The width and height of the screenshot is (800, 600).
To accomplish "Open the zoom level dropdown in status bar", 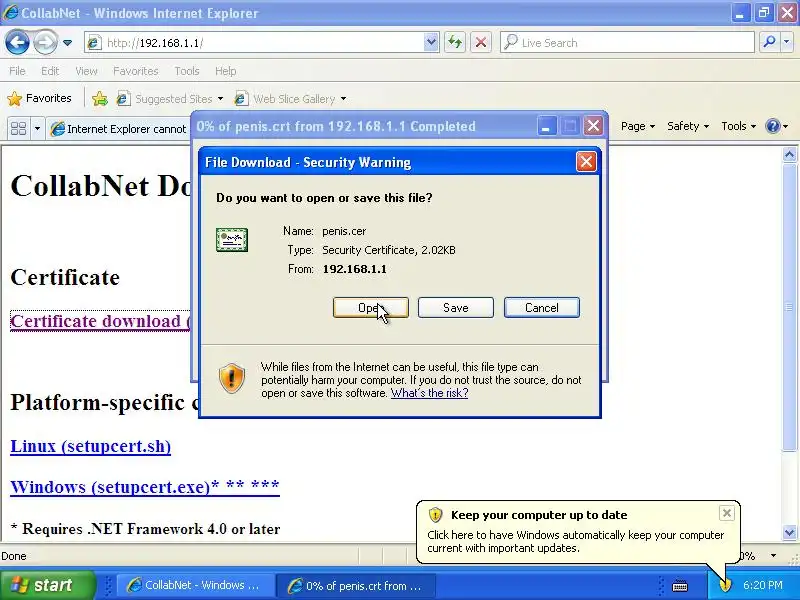I will click(x=773, y=556).
